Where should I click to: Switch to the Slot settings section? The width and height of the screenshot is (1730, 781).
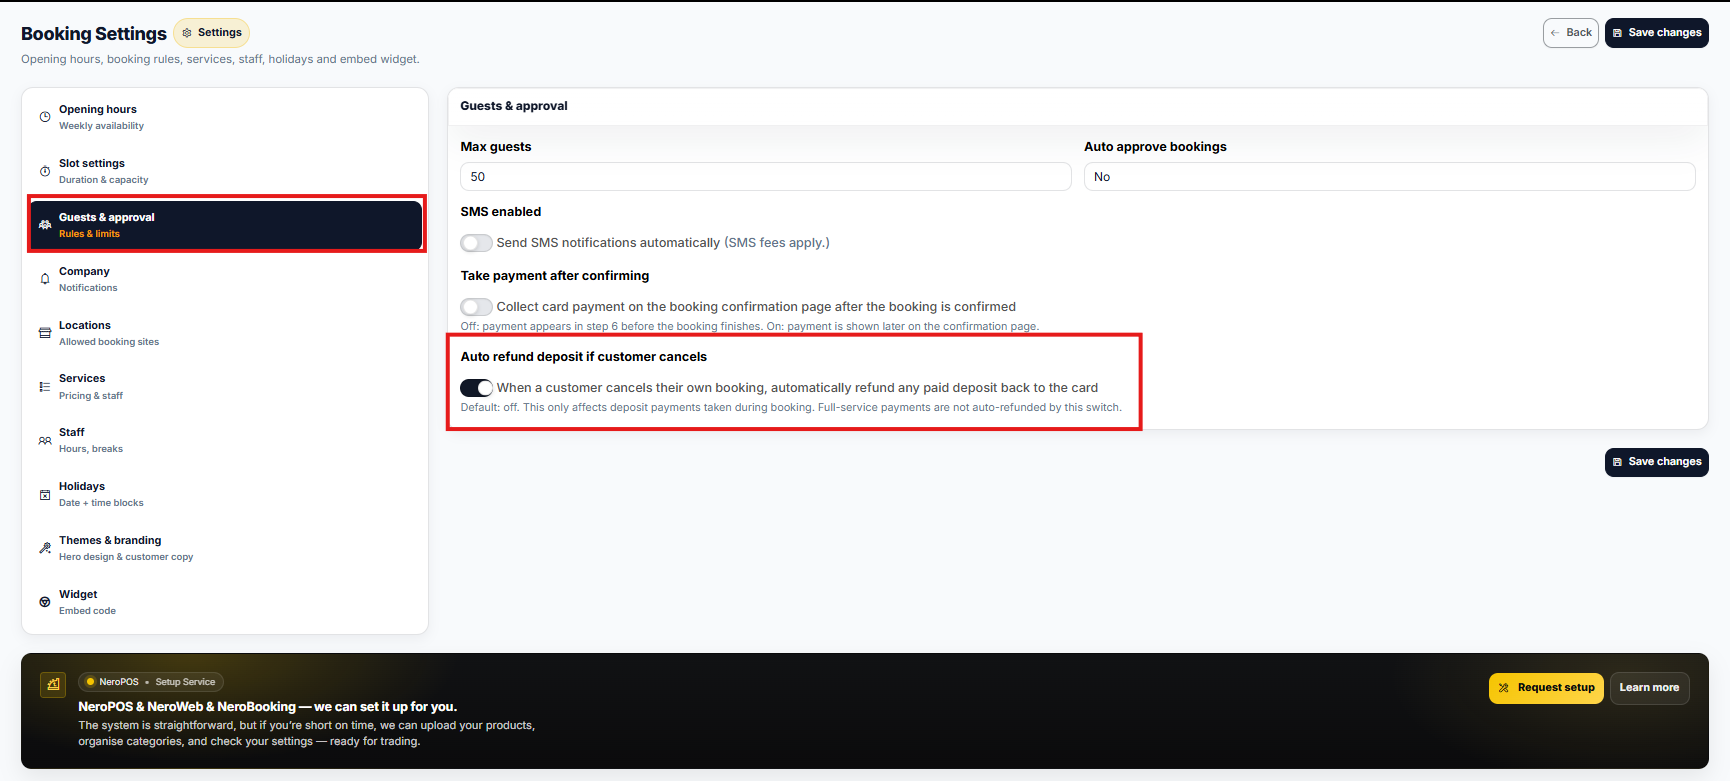pyautogui.click(x=225, y=171)
